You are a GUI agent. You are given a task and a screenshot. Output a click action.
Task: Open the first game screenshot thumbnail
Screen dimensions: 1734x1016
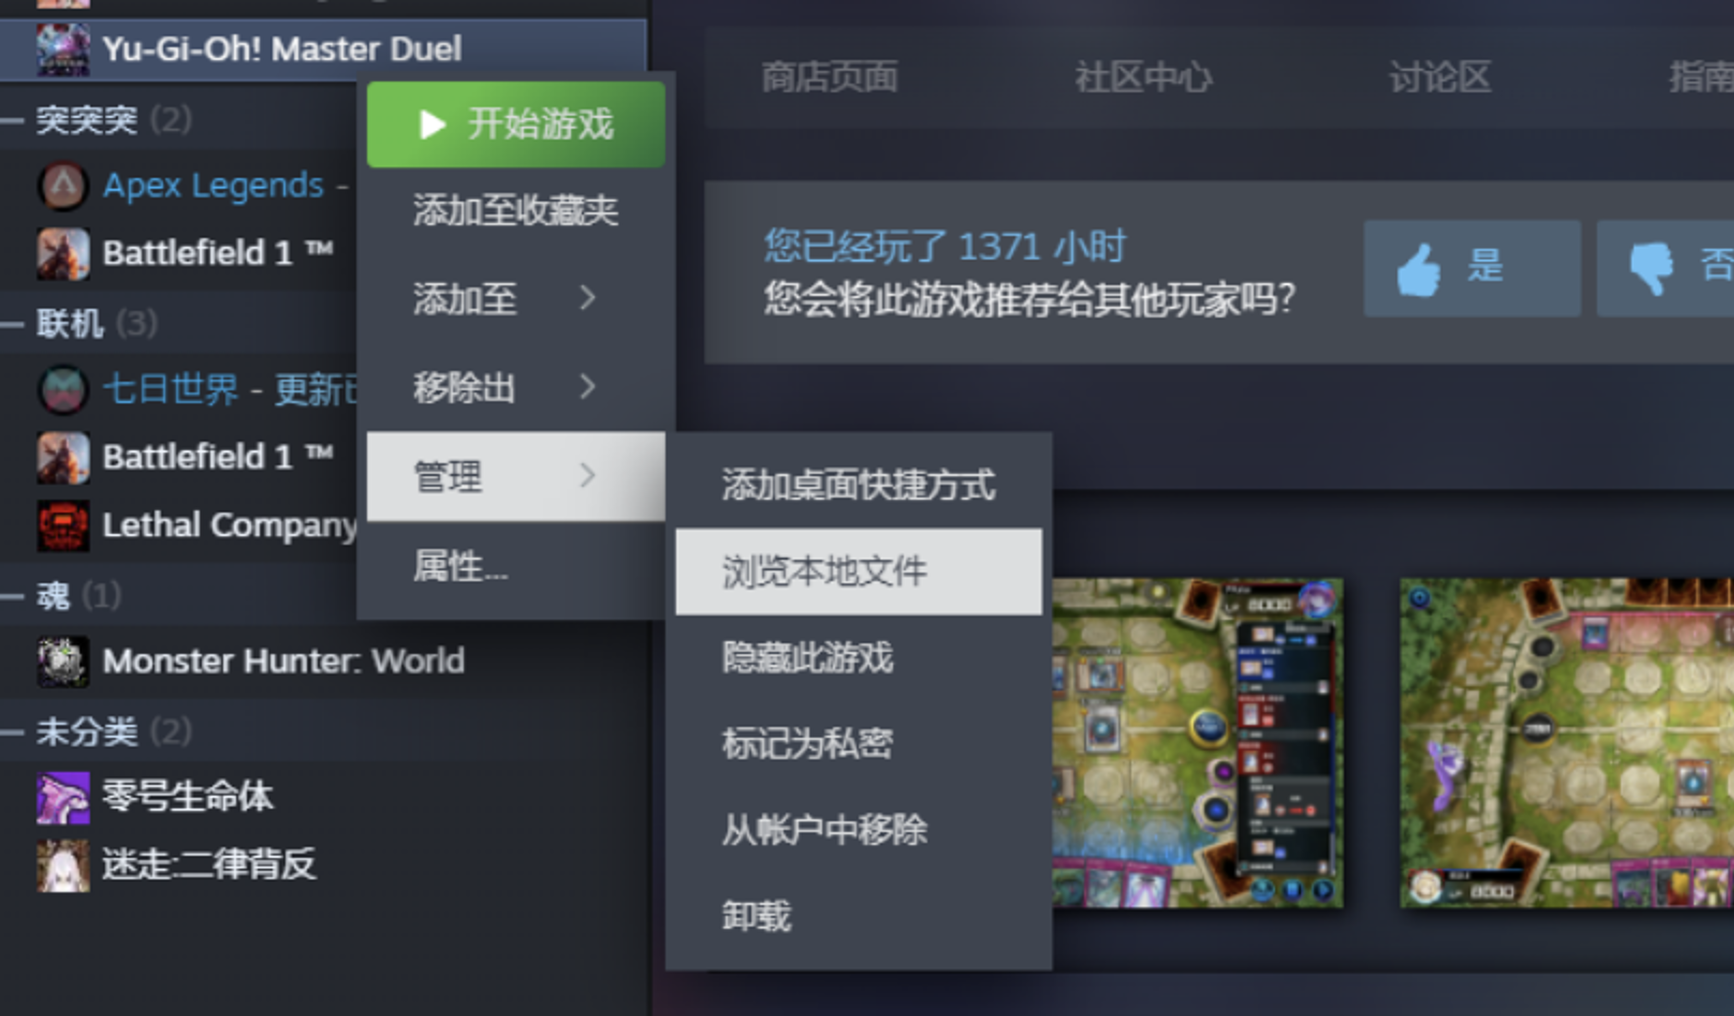[1196, 743]
